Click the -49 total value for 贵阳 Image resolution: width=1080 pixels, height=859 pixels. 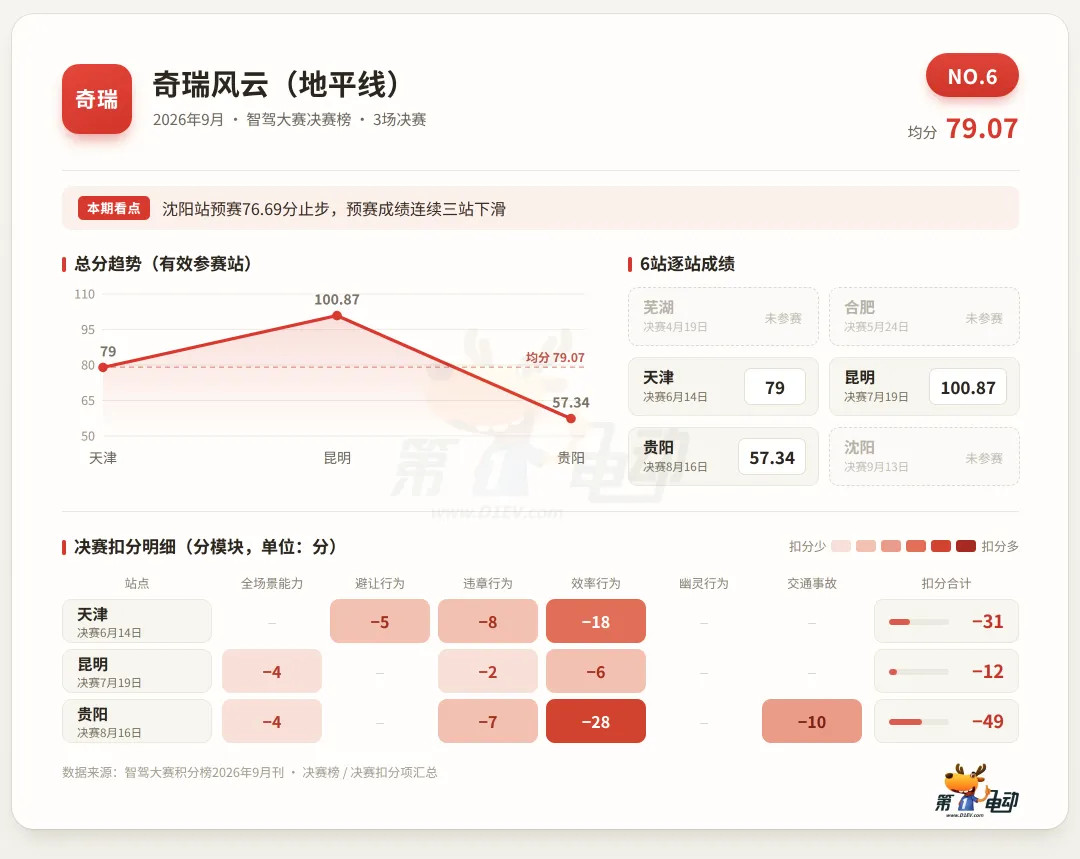point(988,722)
